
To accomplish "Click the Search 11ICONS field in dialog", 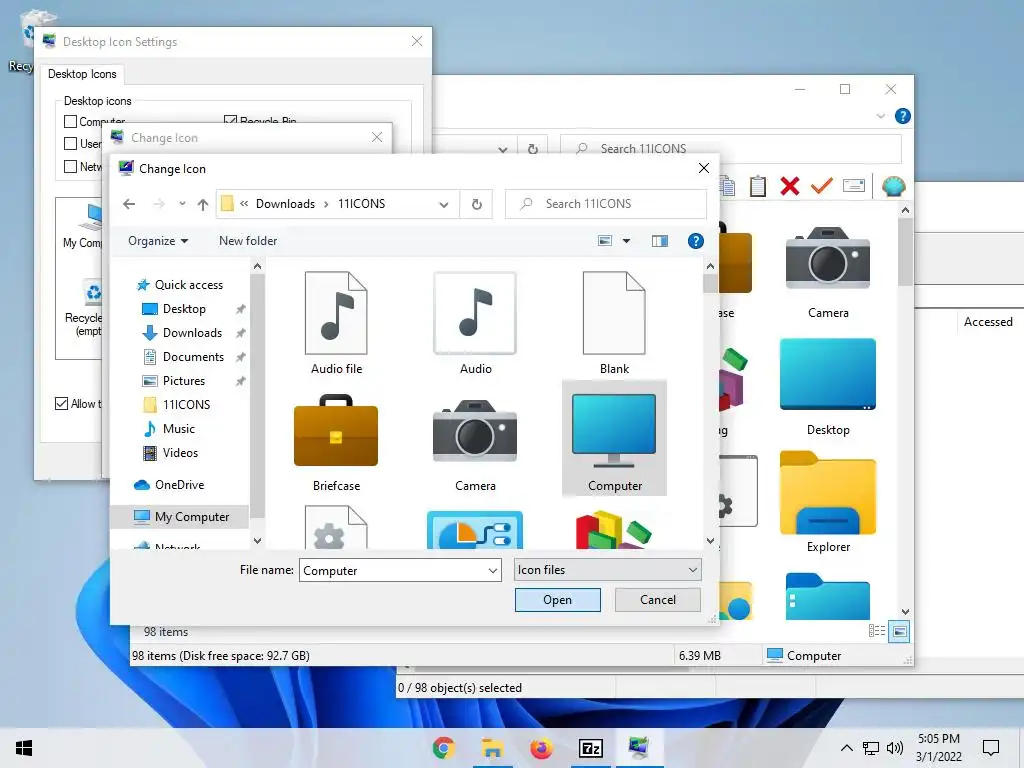I will 606,204.
